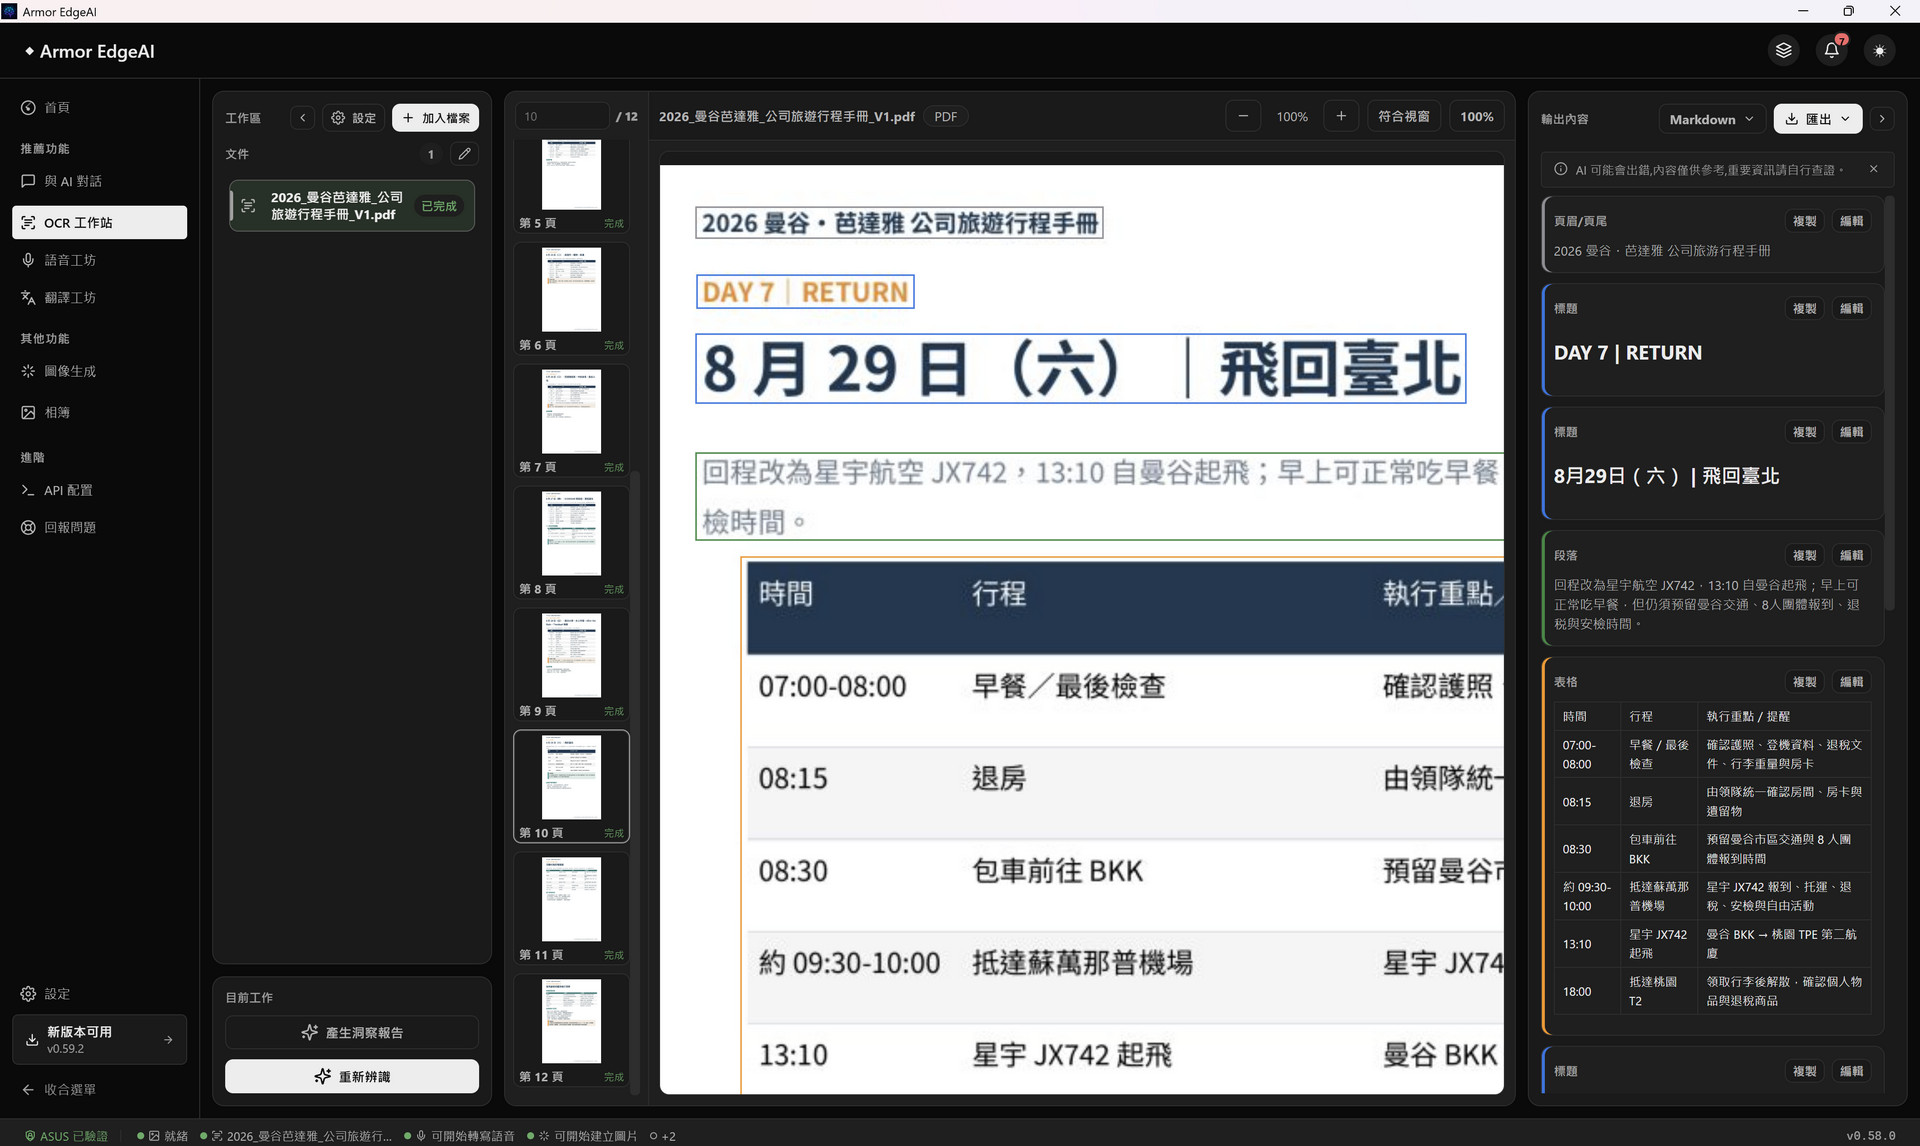Screen dimensions: 1920x1146
Task: Open workspace 設定 button
Action: click(354, 118)
